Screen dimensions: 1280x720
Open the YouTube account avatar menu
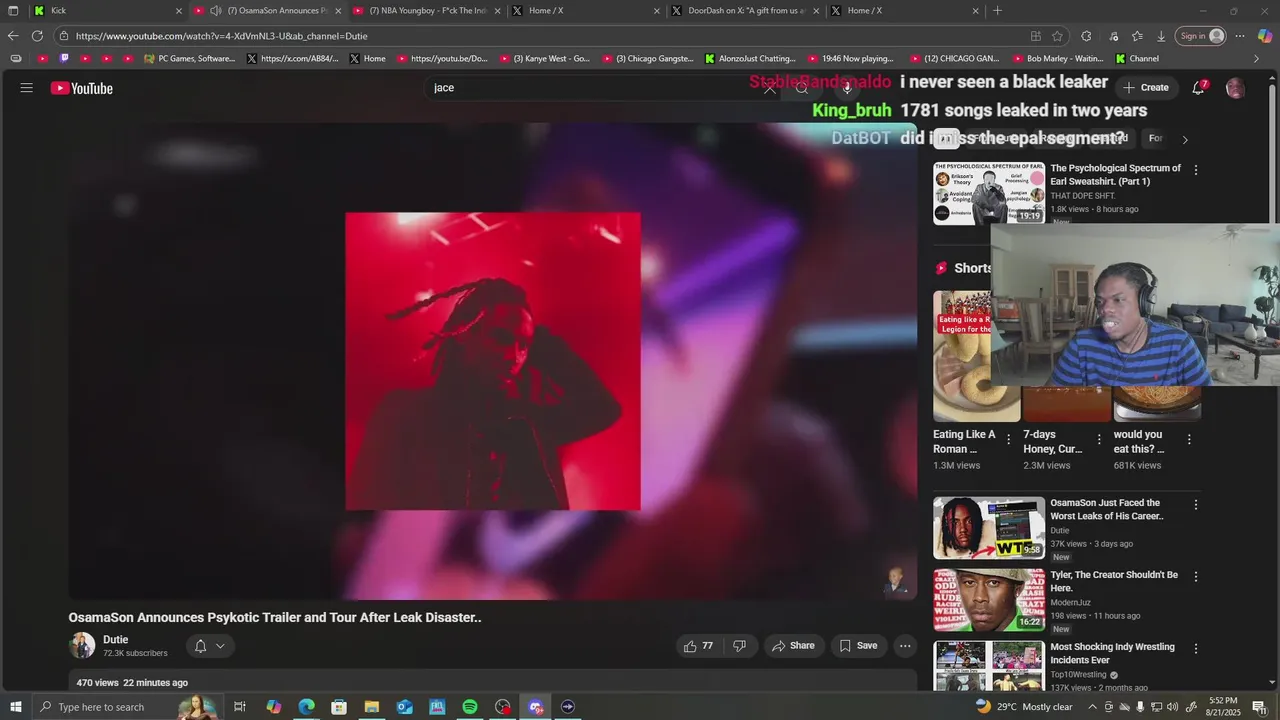coord(1235,88)
